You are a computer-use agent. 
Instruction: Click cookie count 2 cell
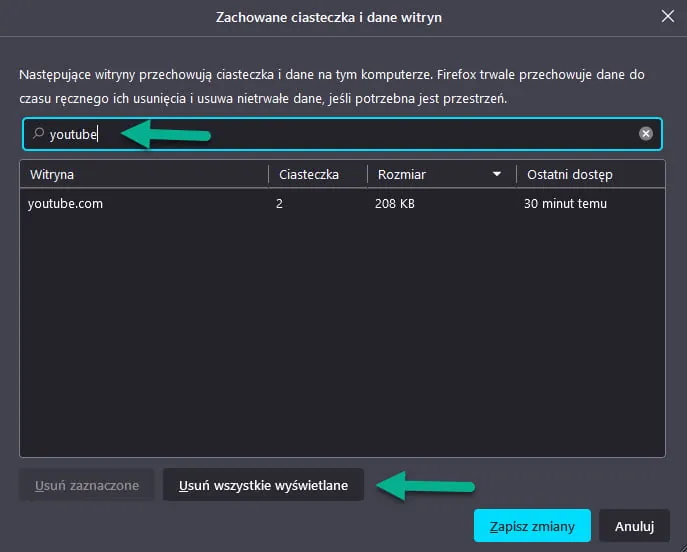(x=279, y=204)
